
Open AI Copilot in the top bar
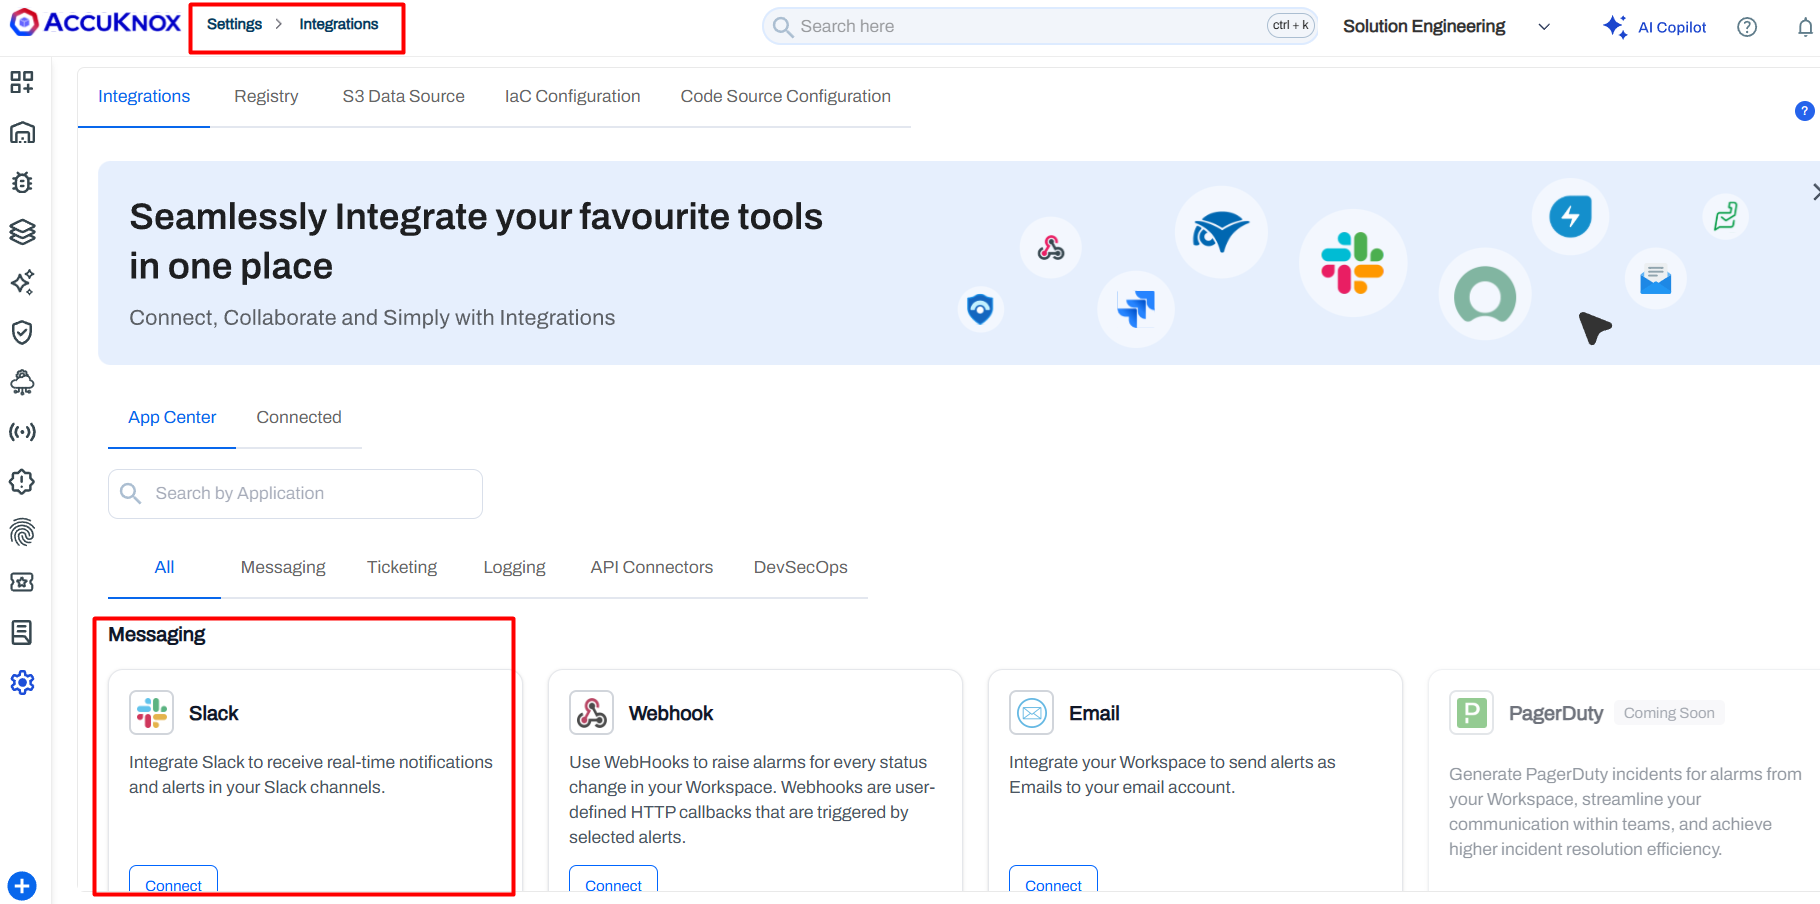click(1654, 26)
